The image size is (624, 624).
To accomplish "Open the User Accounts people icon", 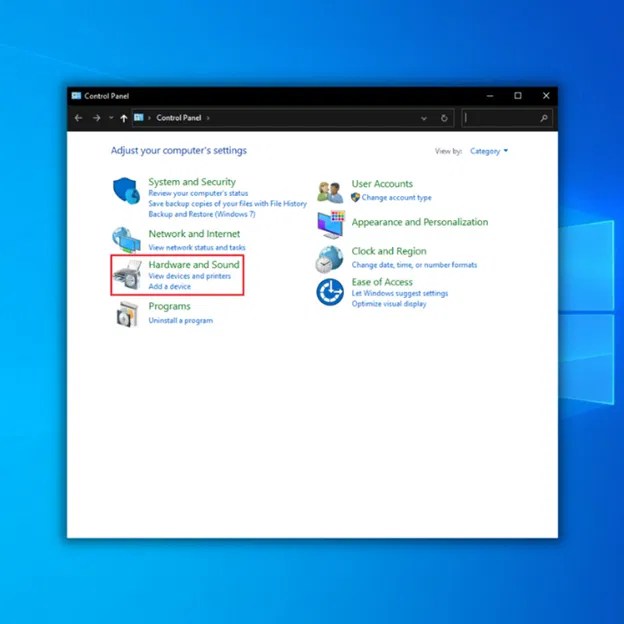I will 330,192.
